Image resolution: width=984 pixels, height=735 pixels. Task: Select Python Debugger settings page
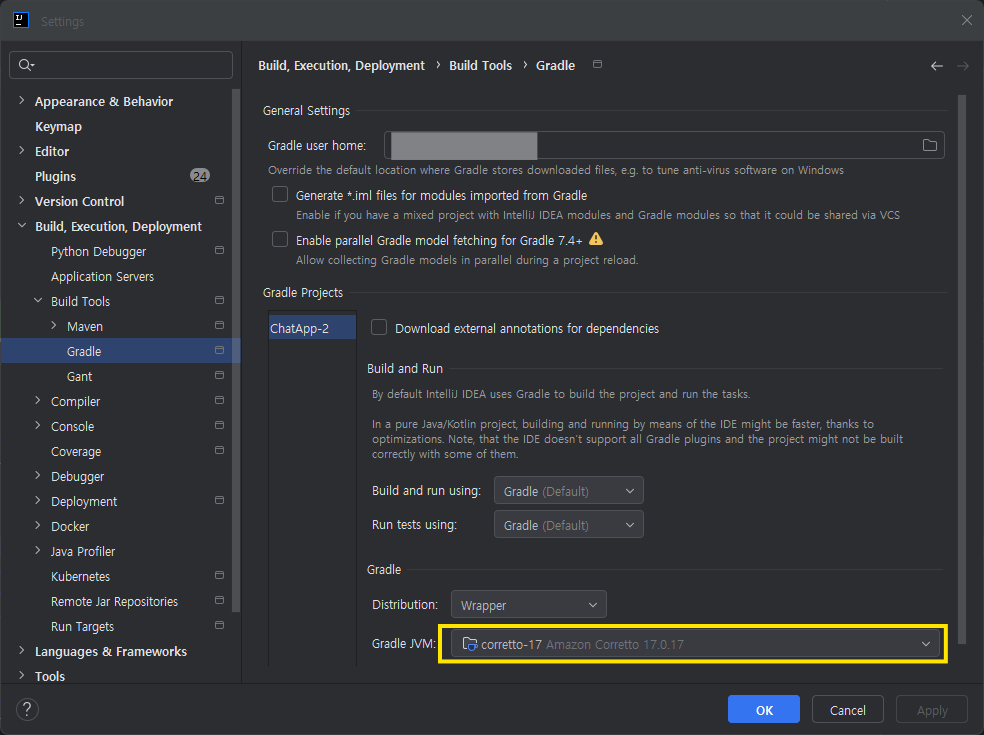[98, 252]
